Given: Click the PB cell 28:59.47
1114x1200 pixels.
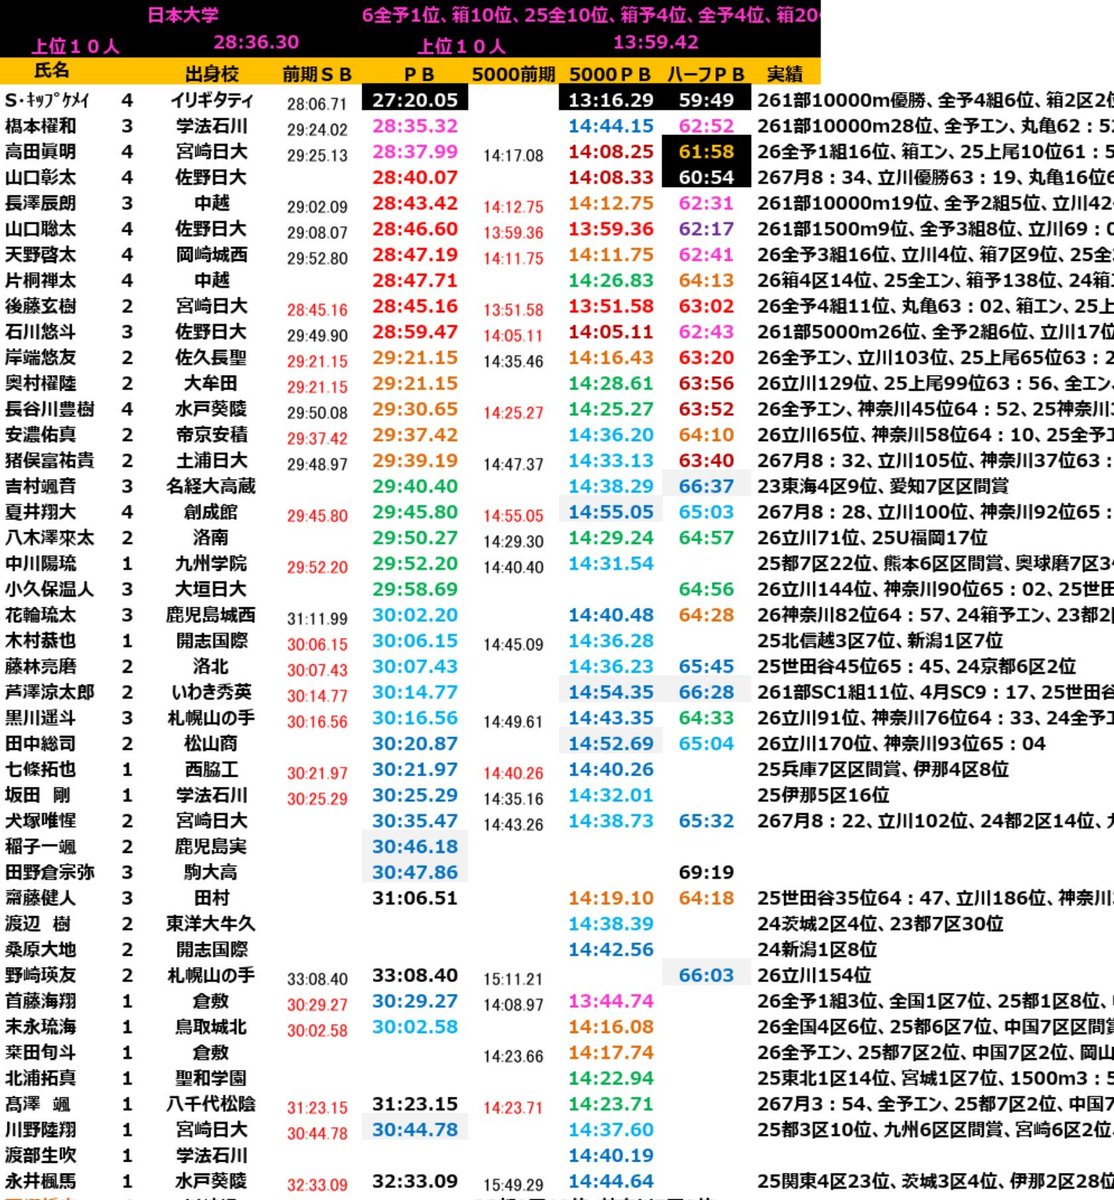Looking at the screenshot, I should click(415, 332).
